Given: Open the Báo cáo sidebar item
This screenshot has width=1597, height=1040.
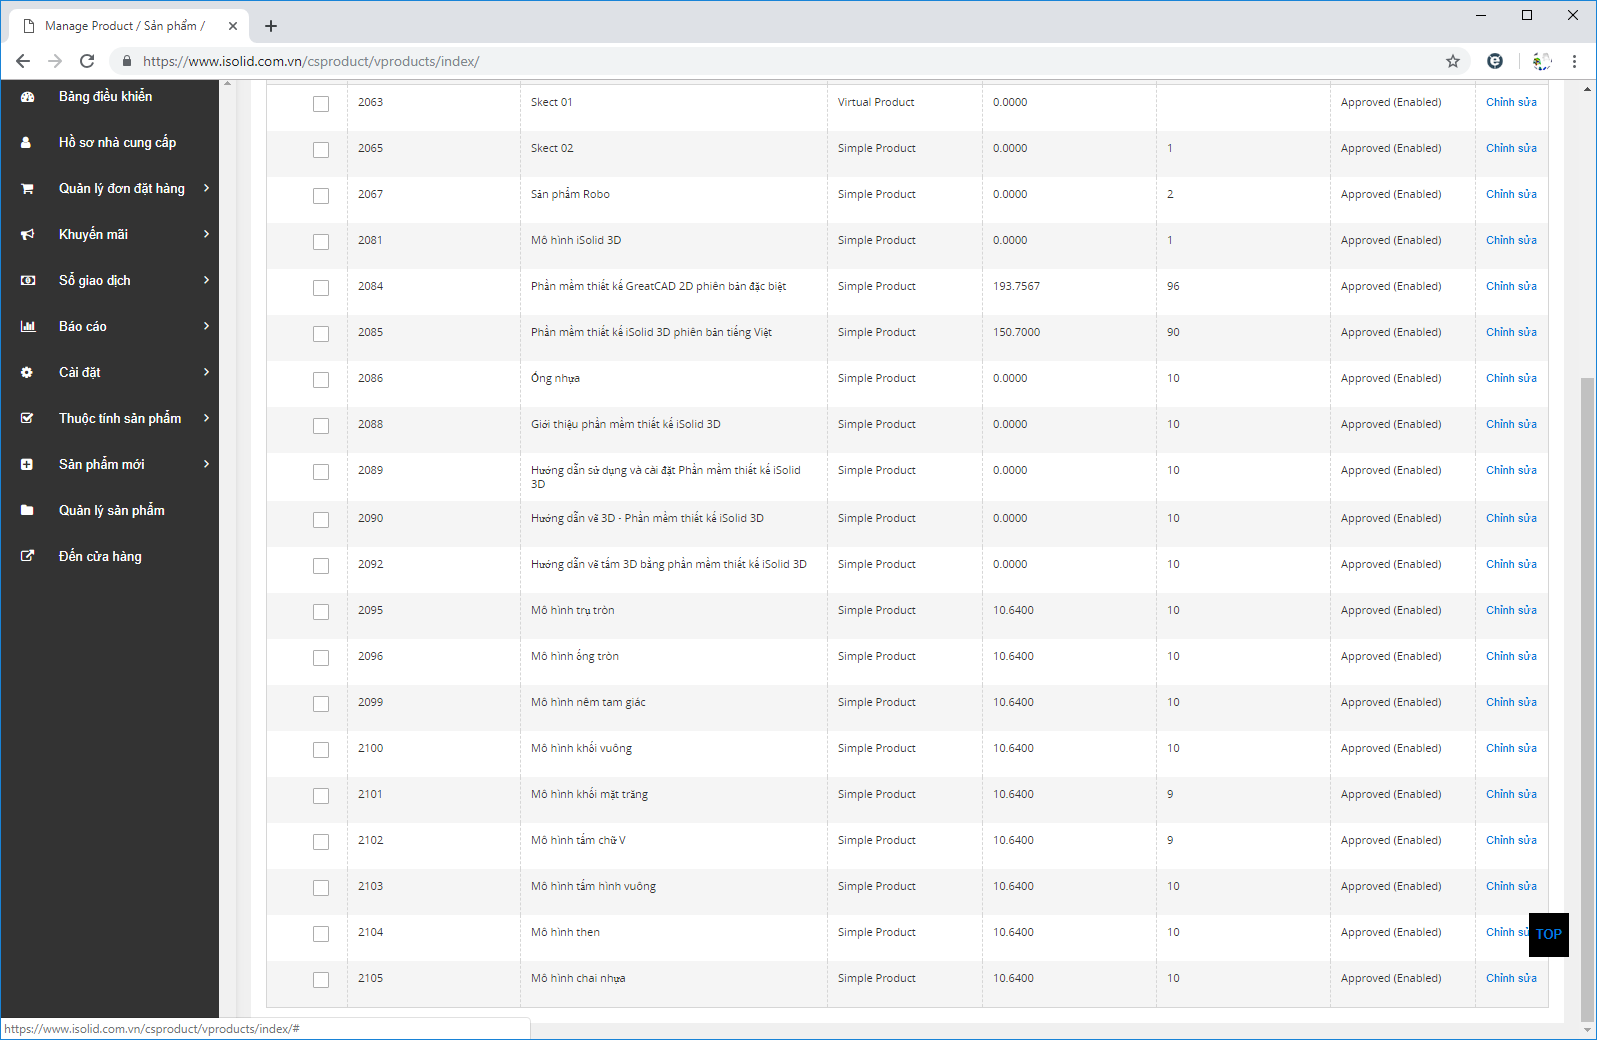Looking at the screenshot, I should (x=82, y=327).
